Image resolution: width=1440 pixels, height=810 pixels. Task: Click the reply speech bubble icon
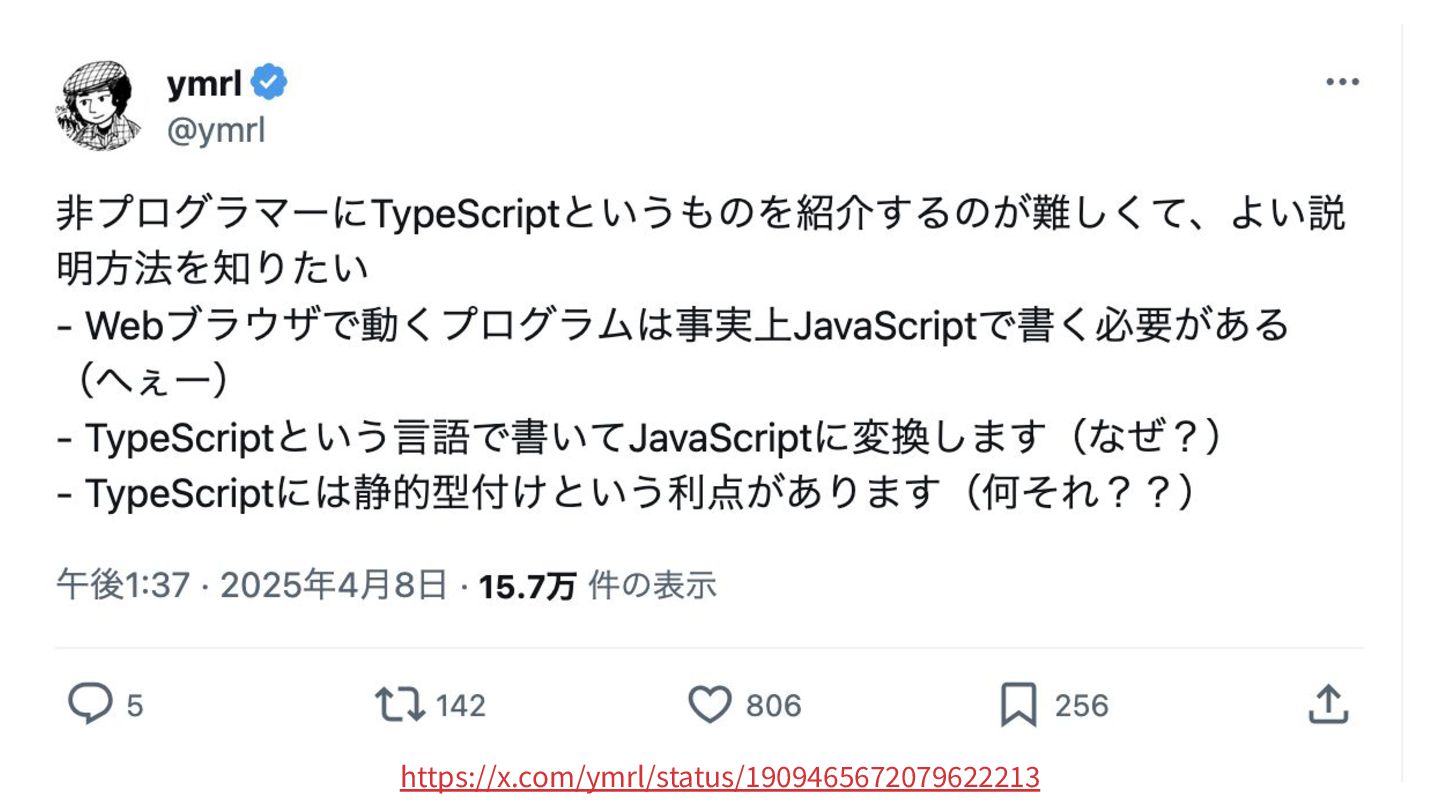coord(90,704)
